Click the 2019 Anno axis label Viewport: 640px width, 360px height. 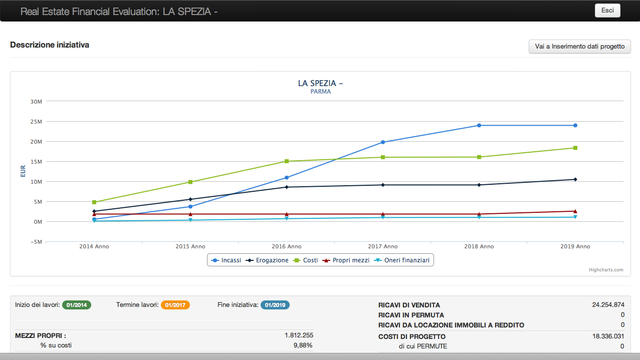(x=575, y=247)
